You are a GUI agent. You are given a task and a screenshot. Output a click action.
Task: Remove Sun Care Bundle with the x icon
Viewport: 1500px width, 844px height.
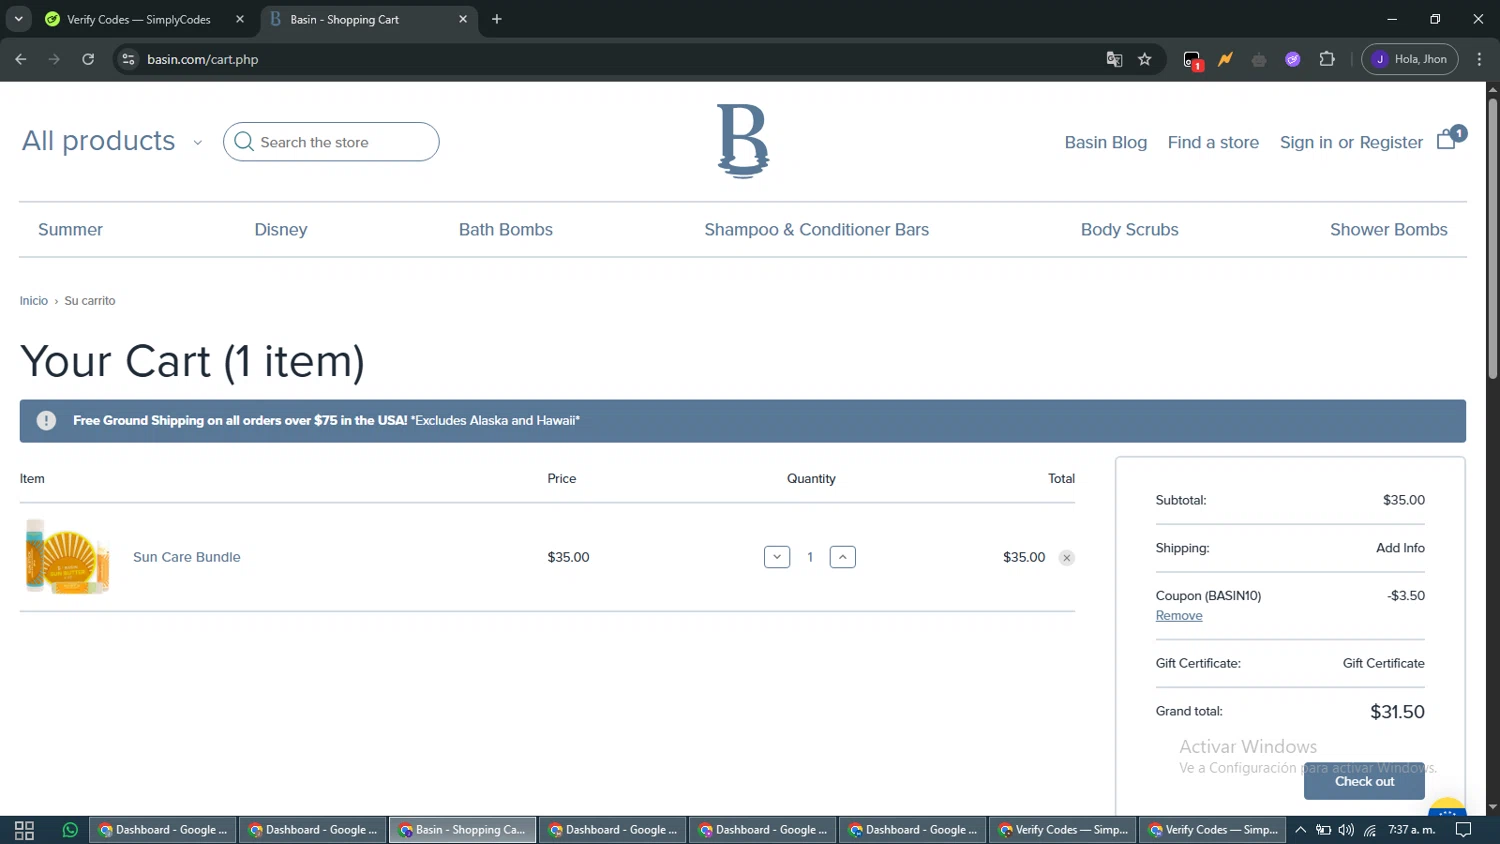pos(1067,558)
